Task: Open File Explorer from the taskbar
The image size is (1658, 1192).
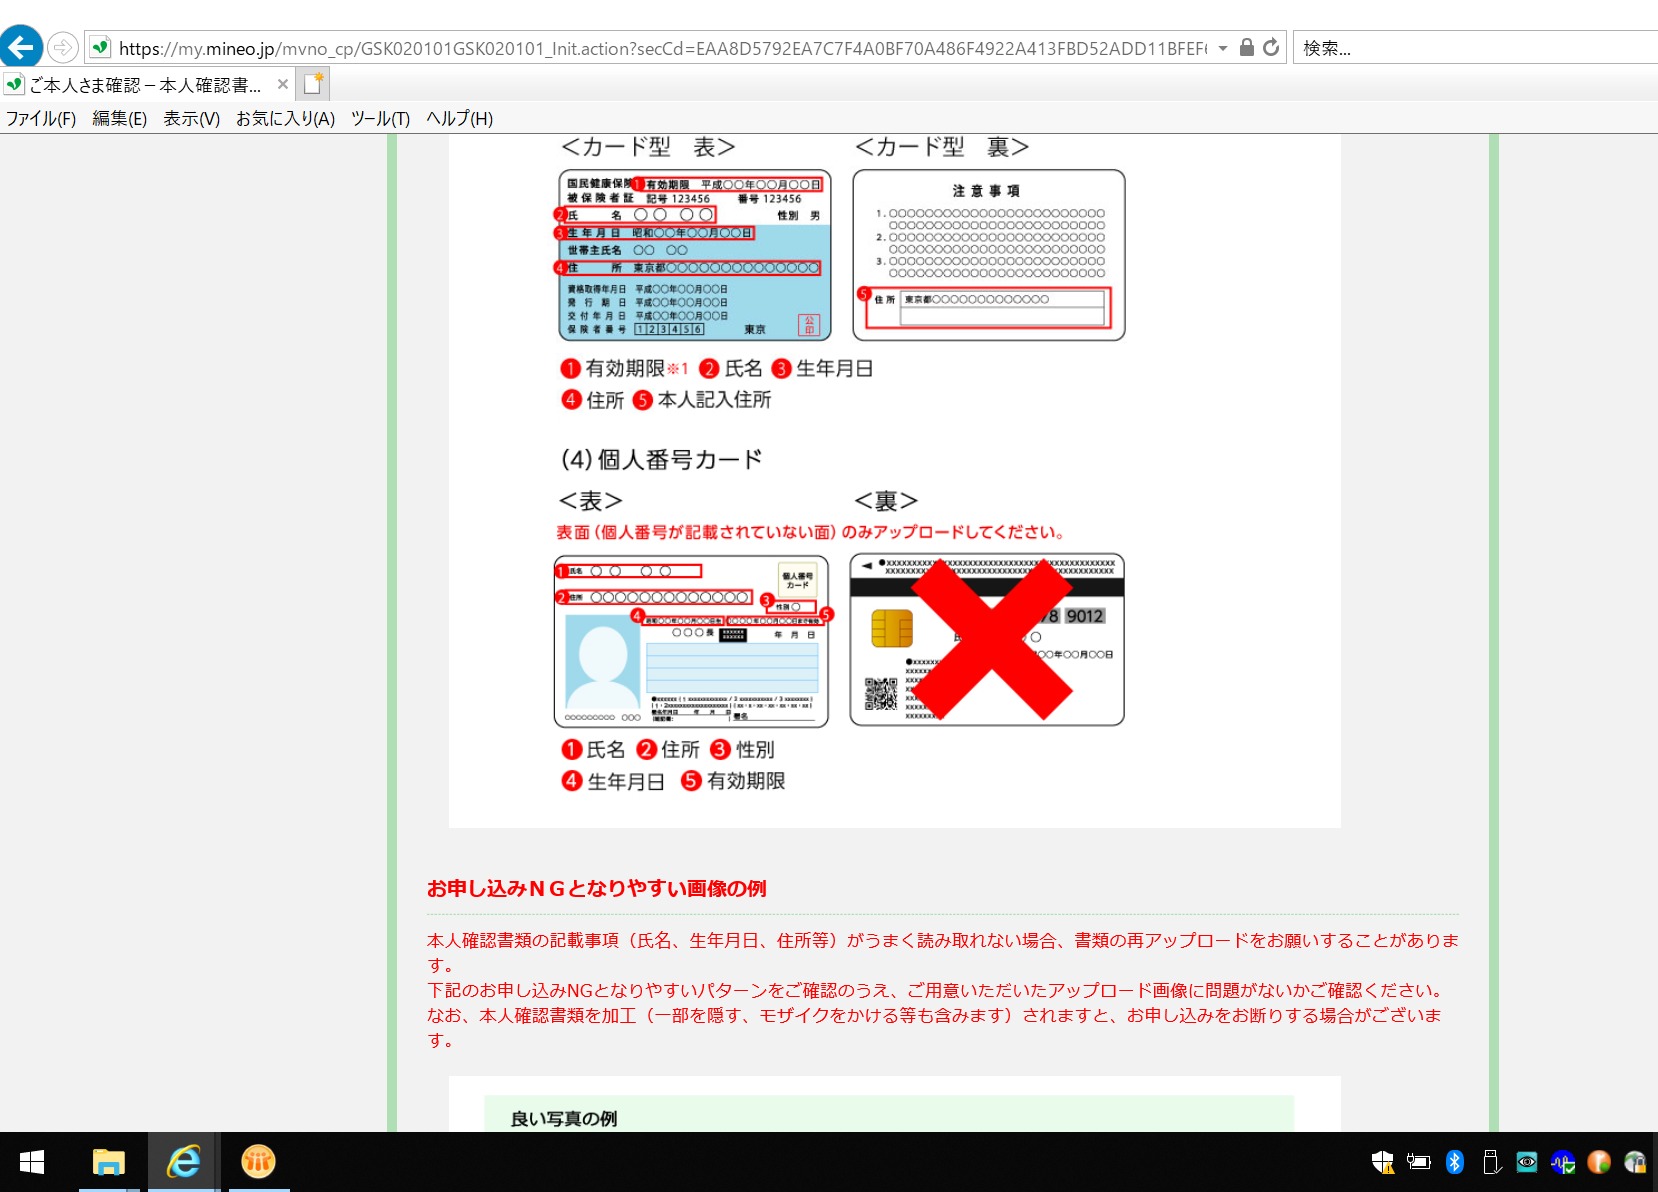Action: 108,1162
